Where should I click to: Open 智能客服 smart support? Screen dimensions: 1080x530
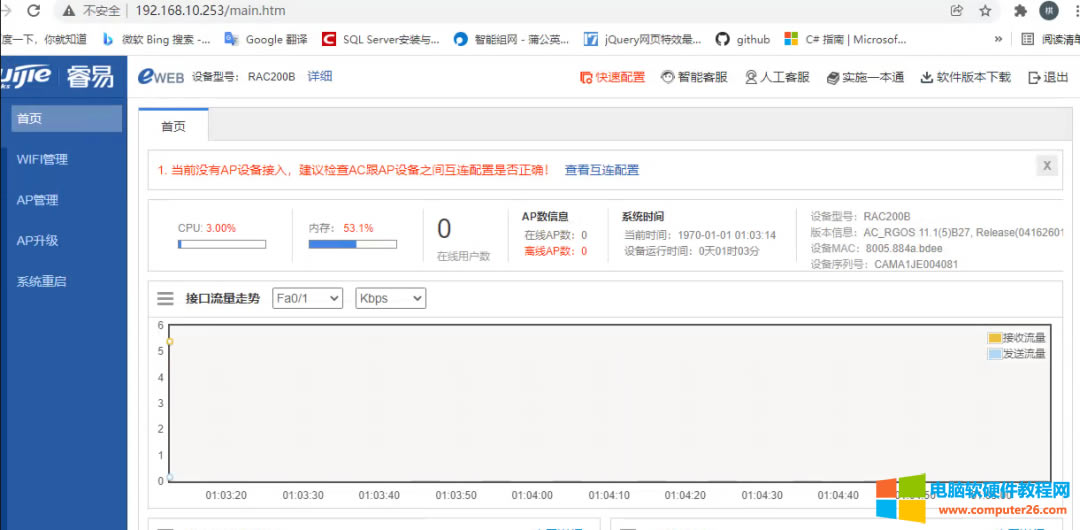694,77
